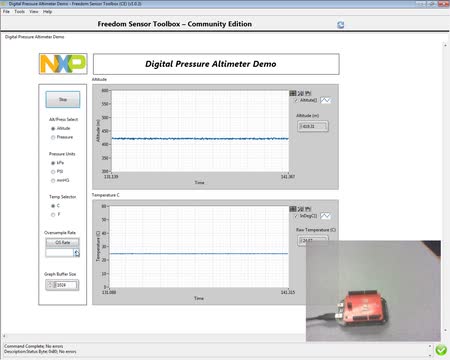The width and height of the screenshot is (450, 360).
Task: Click the Stop button
Action: click(x=63, y=99)
